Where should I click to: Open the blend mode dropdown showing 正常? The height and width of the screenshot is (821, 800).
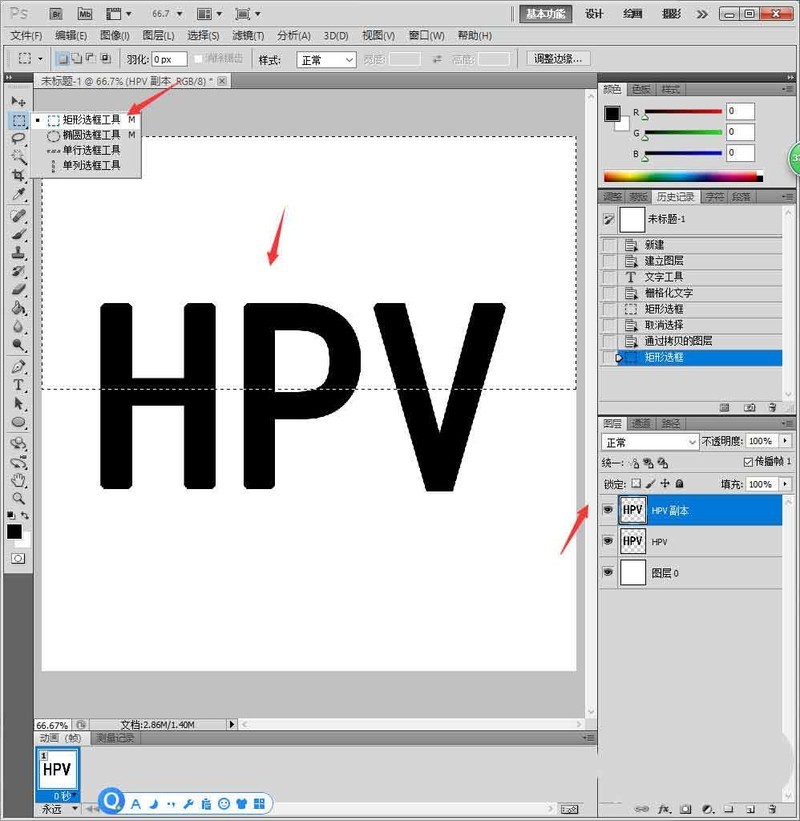click(x=650, y=440)
